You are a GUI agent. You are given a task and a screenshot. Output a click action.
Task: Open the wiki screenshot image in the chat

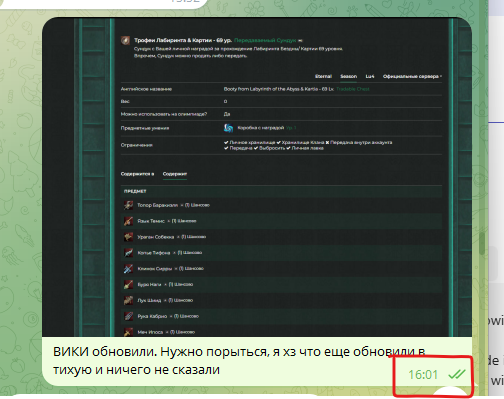point(257,177)
